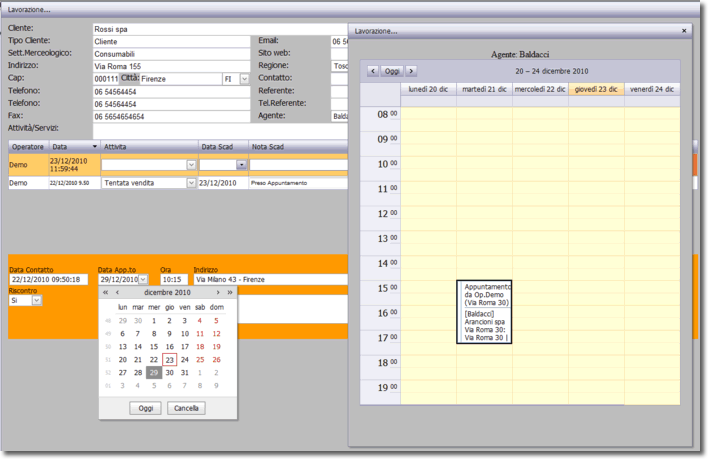
Task: Click 08:00 time slot label
Action: point(387,114)
